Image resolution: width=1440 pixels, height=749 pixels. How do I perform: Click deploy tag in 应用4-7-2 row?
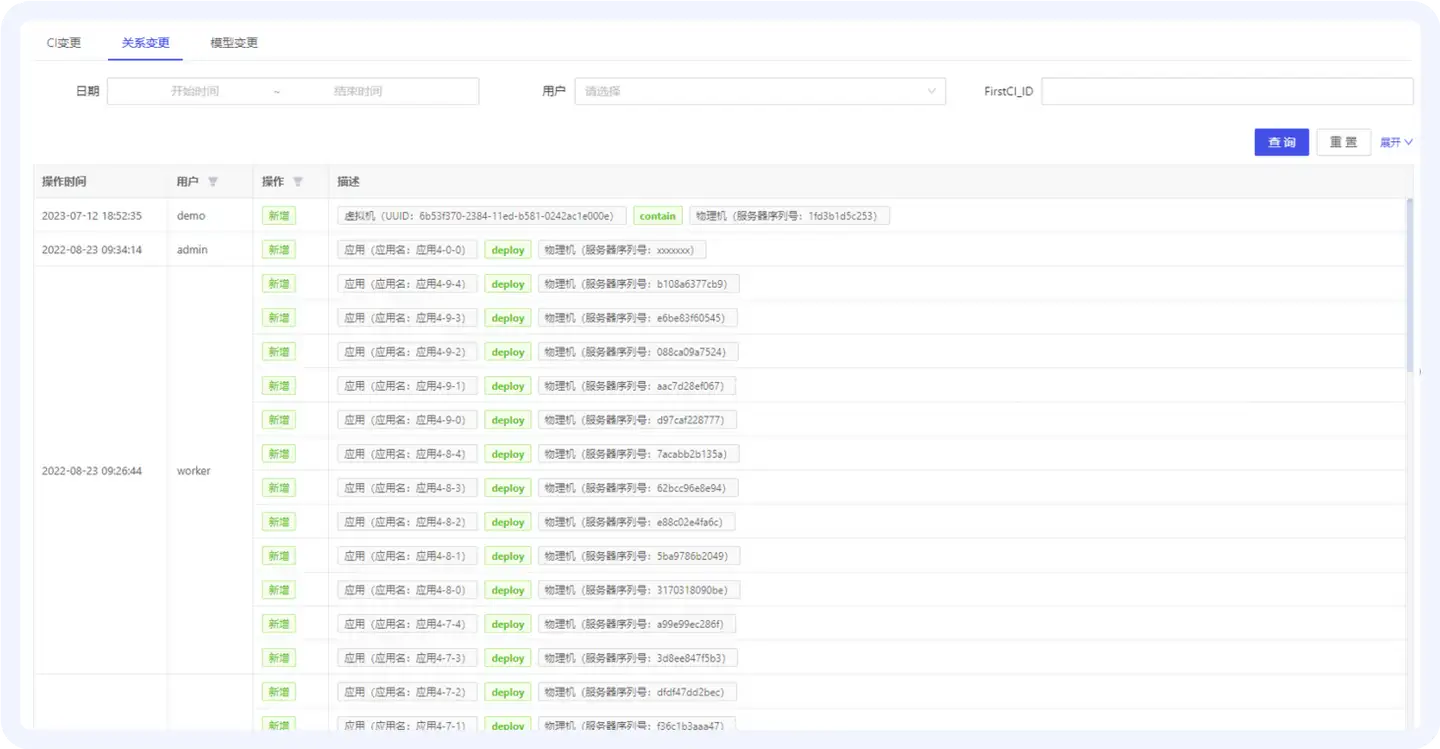(508, 692)
